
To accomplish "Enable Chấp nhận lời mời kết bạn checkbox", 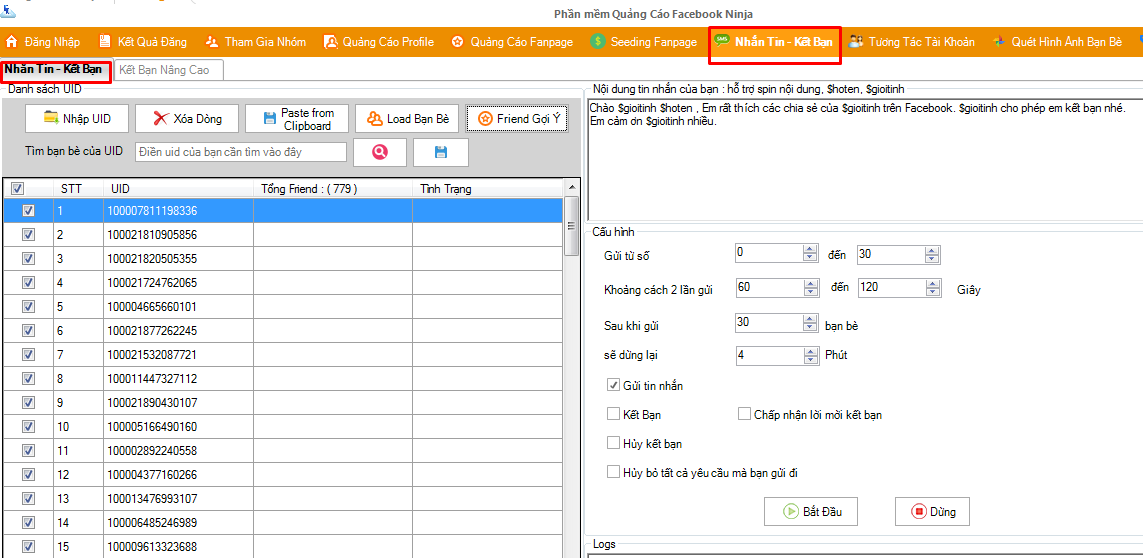I will click(x=744, y=414).
